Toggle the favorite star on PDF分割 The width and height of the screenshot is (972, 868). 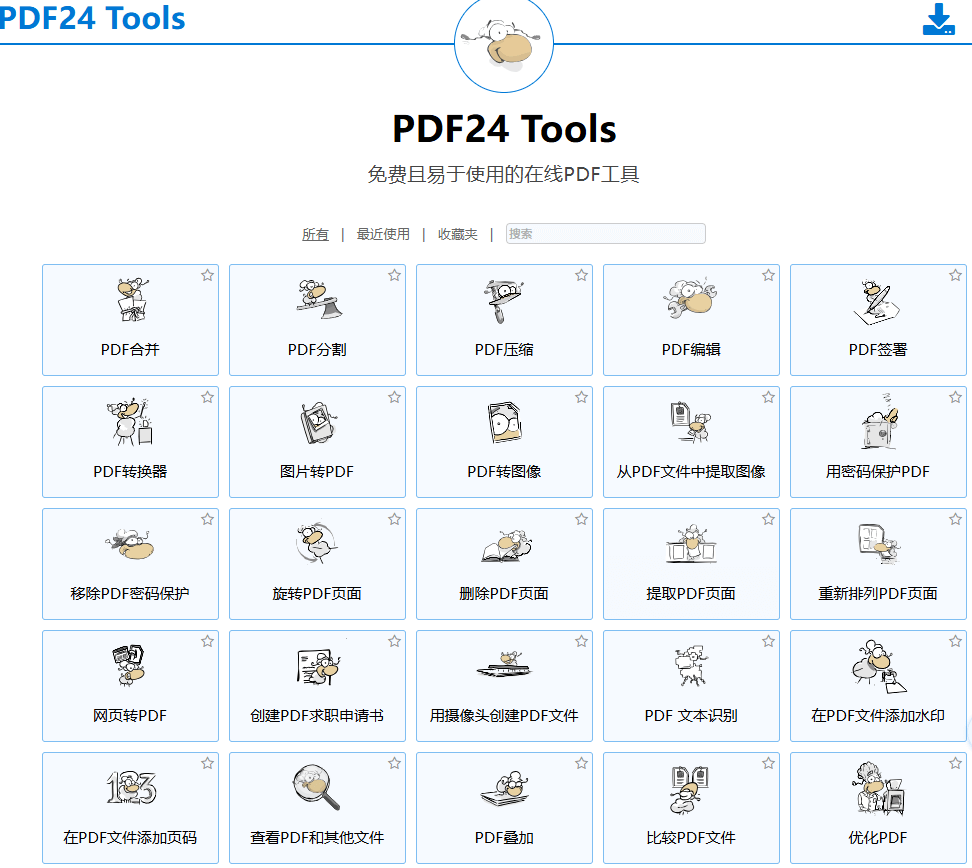pos(394,275)
